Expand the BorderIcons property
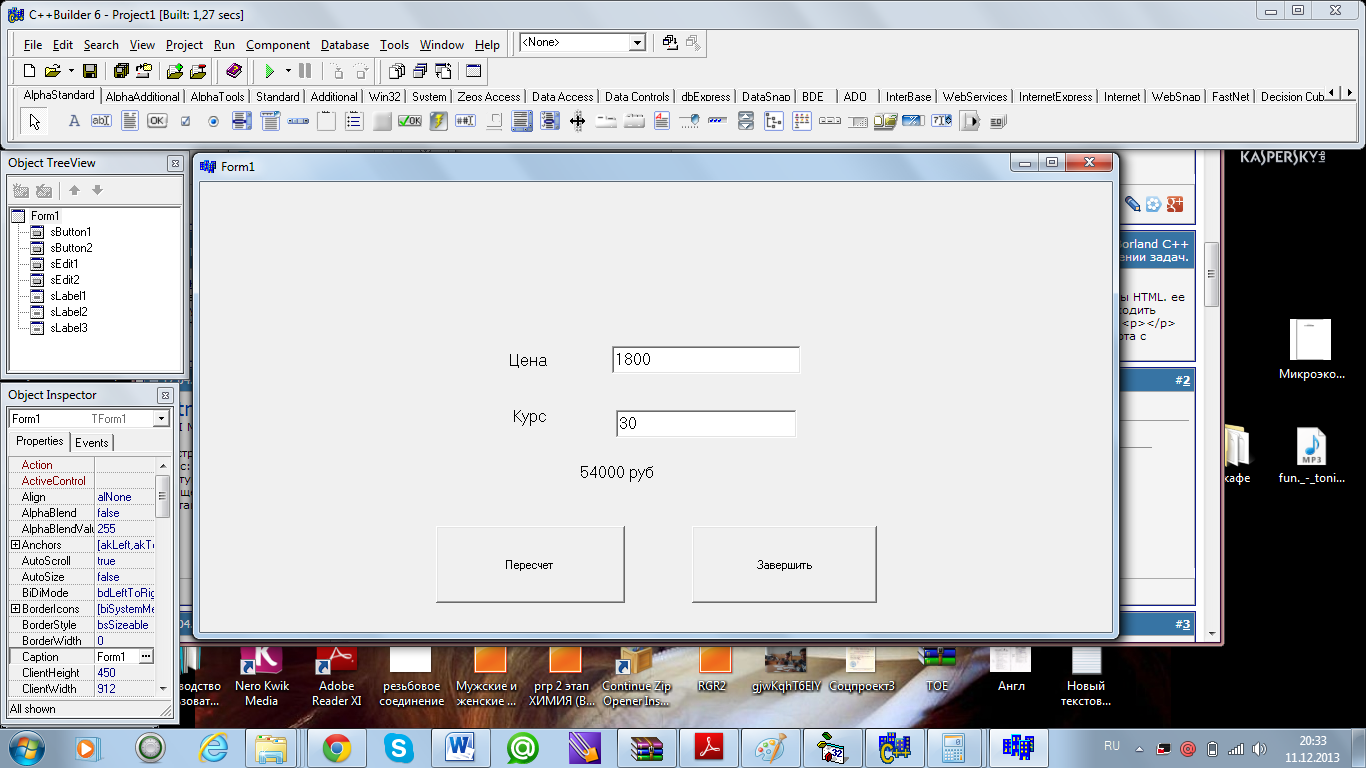 tap(15, 609)
